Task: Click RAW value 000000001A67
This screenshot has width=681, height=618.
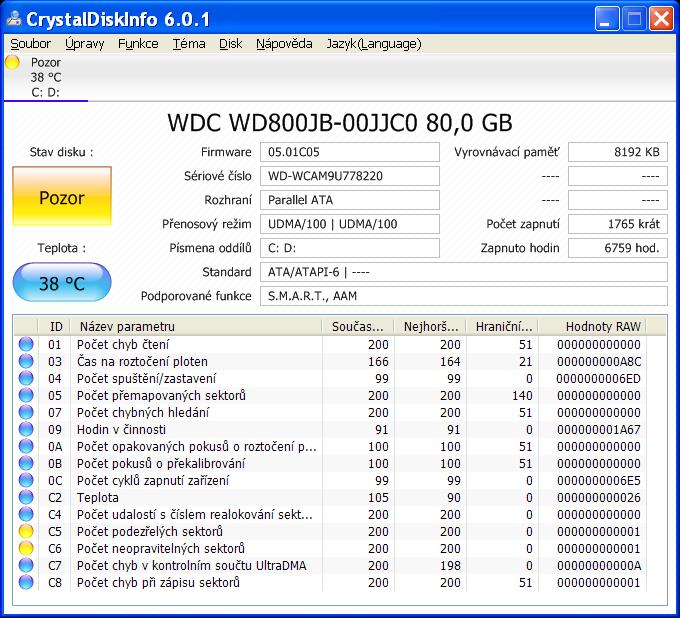Action: [x=599, y=430]
